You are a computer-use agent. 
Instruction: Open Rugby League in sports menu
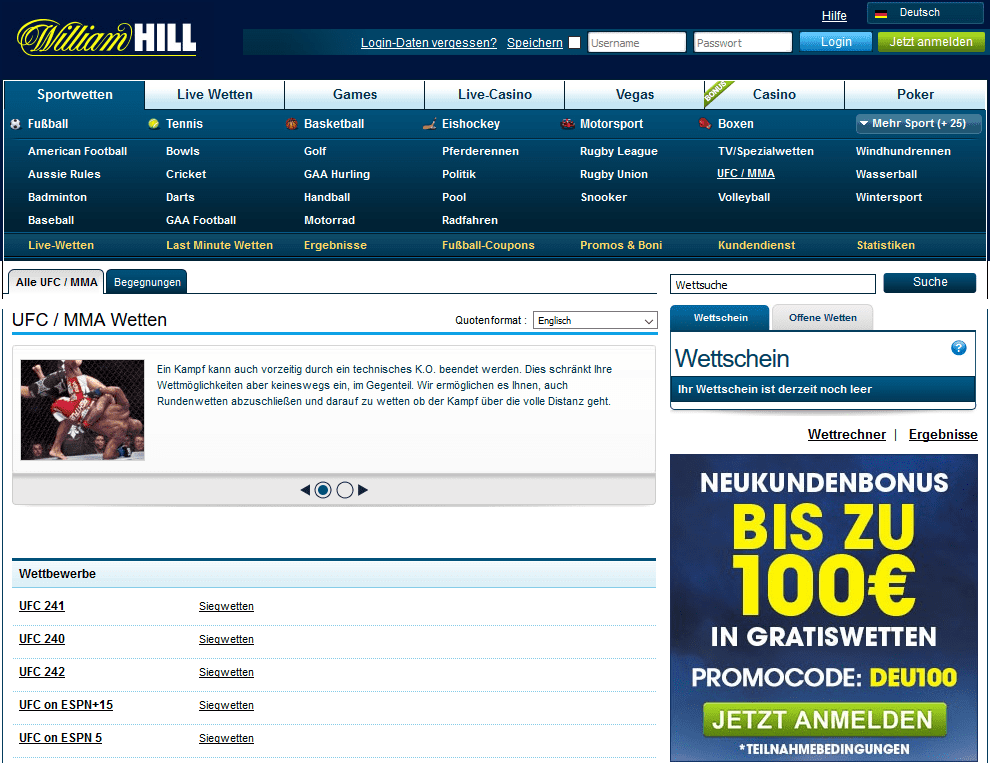tap(618, 151)
